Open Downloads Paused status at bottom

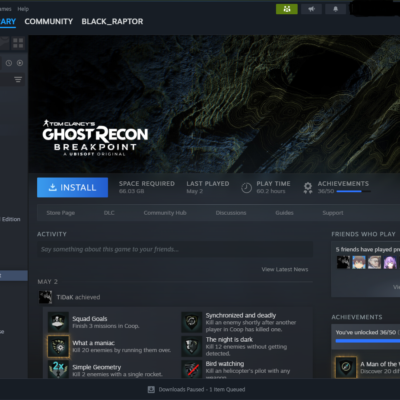point(197,389)
